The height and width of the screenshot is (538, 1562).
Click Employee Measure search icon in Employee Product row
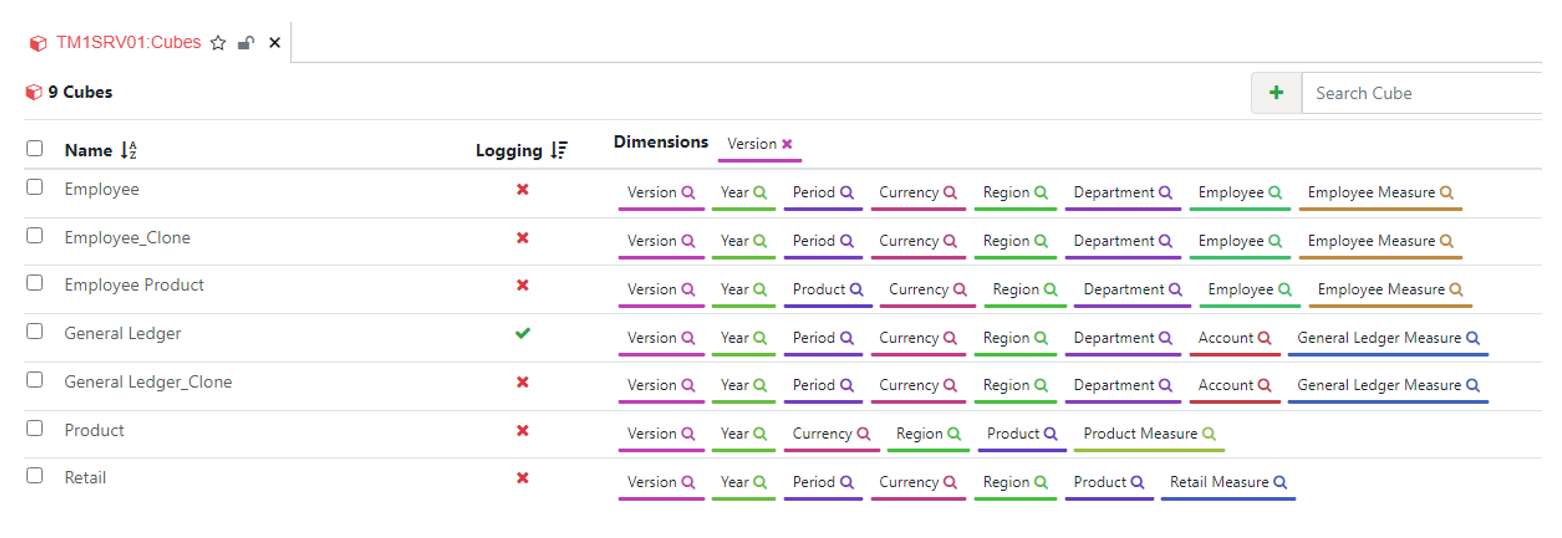coord(1456,289)
